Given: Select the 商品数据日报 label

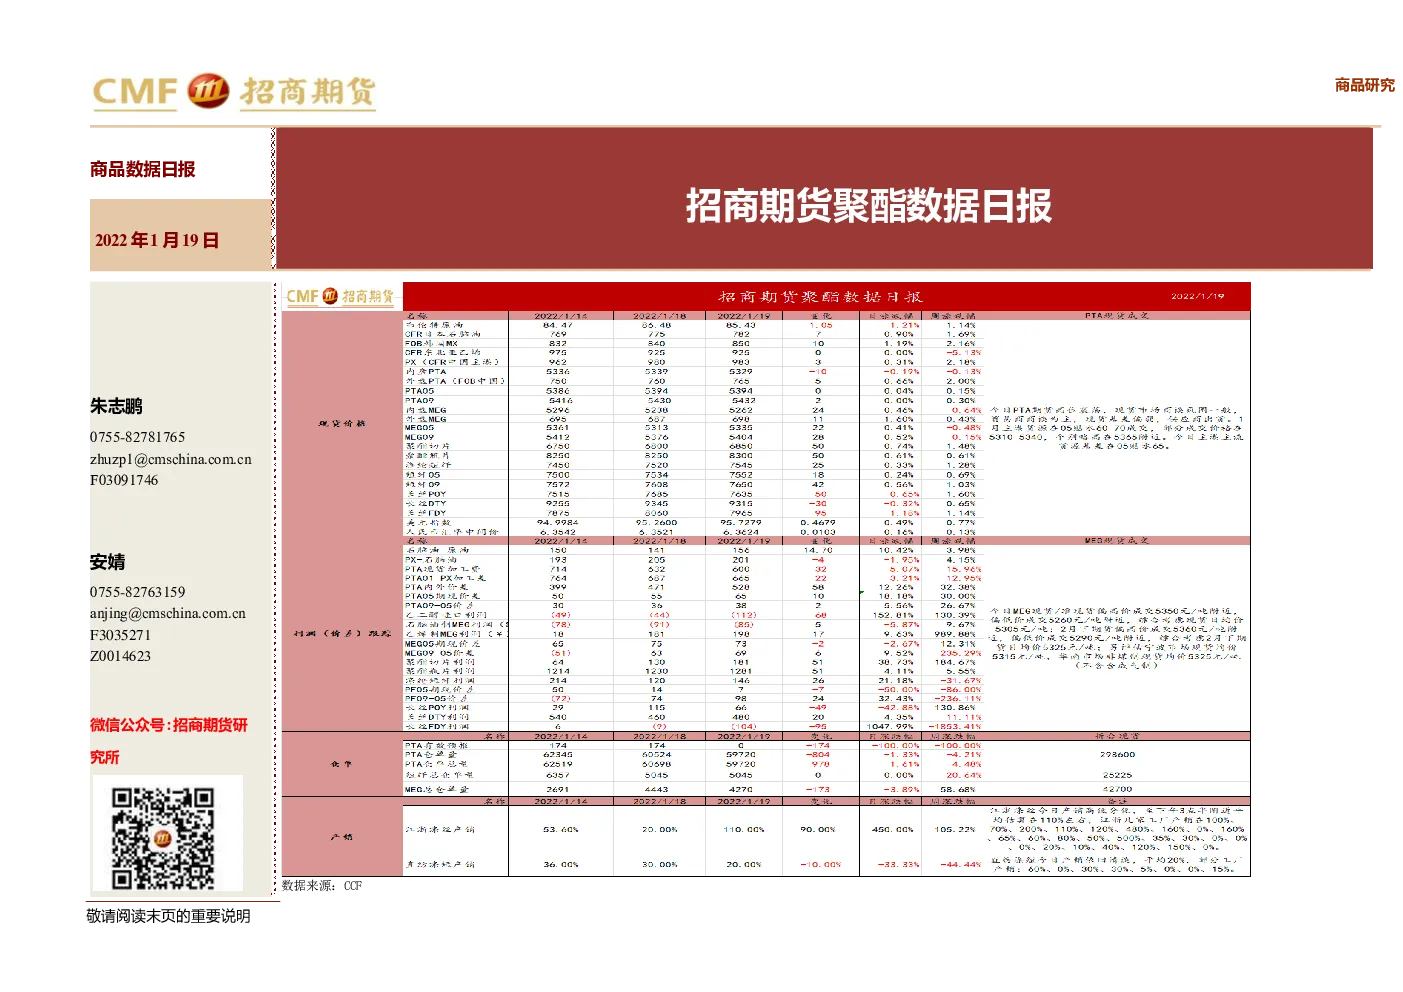Looking at the screenshot, I should coord(143,169).
